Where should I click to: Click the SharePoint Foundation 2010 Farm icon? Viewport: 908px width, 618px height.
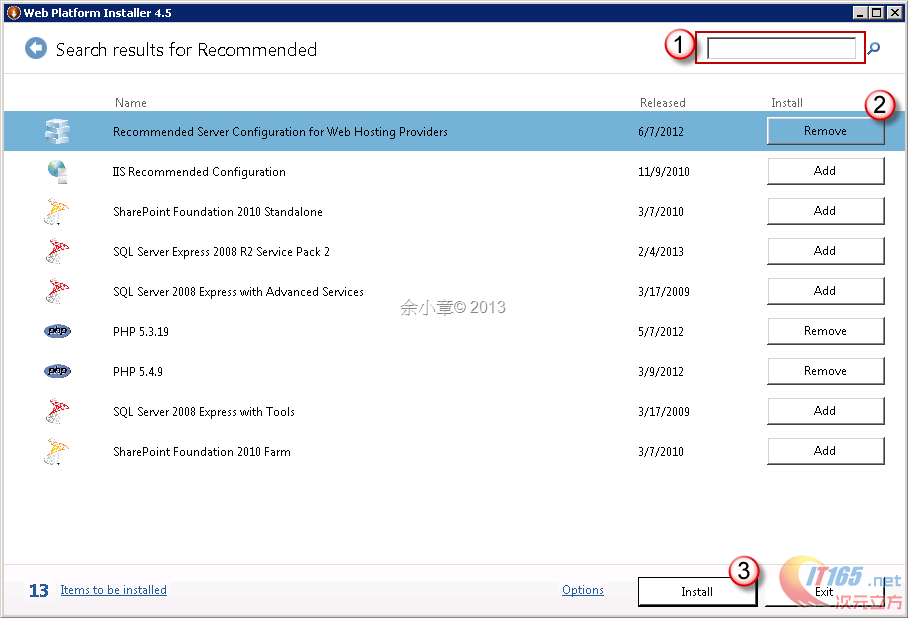pyautogui.click(x=56, y=451)
